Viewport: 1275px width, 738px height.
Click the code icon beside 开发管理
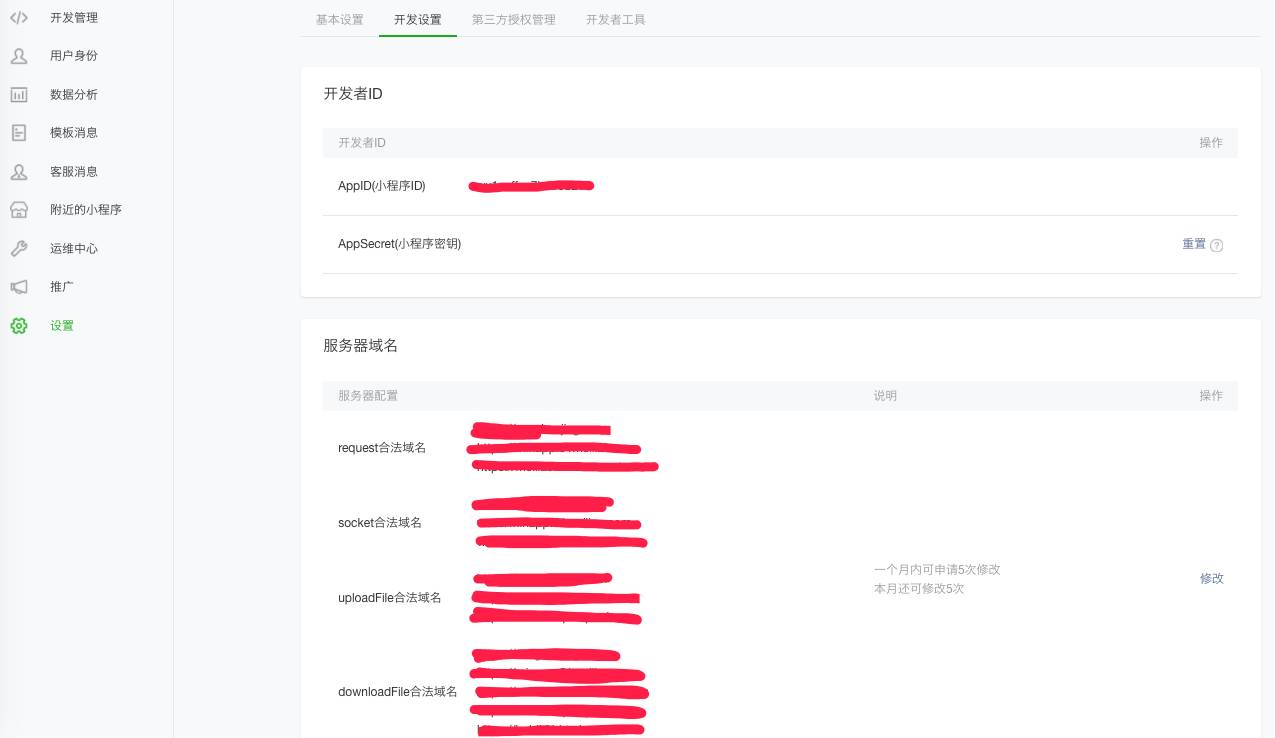click(x=19, y=17)
